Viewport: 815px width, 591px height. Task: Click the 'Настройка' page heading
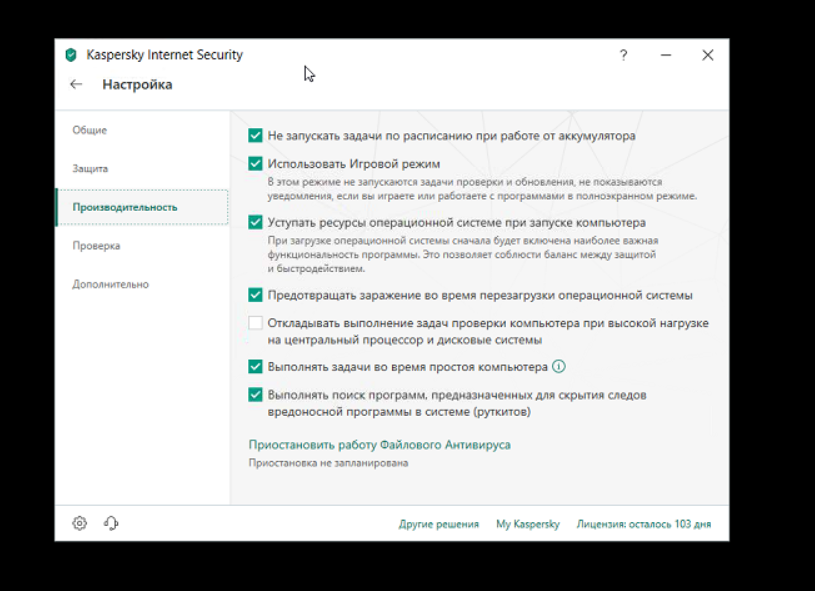137,84
